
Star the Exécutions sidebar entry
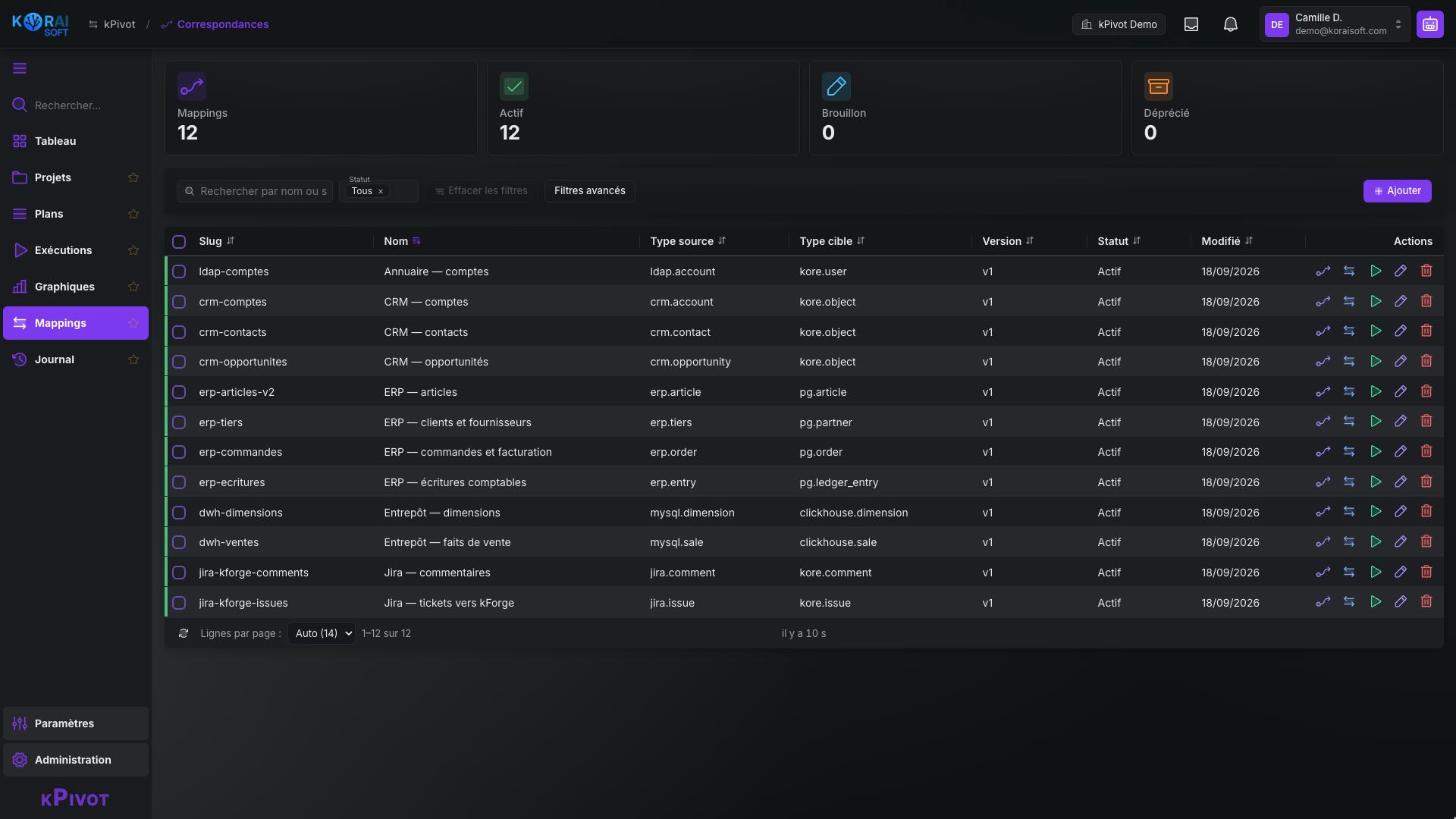click(x=133, y=250)
